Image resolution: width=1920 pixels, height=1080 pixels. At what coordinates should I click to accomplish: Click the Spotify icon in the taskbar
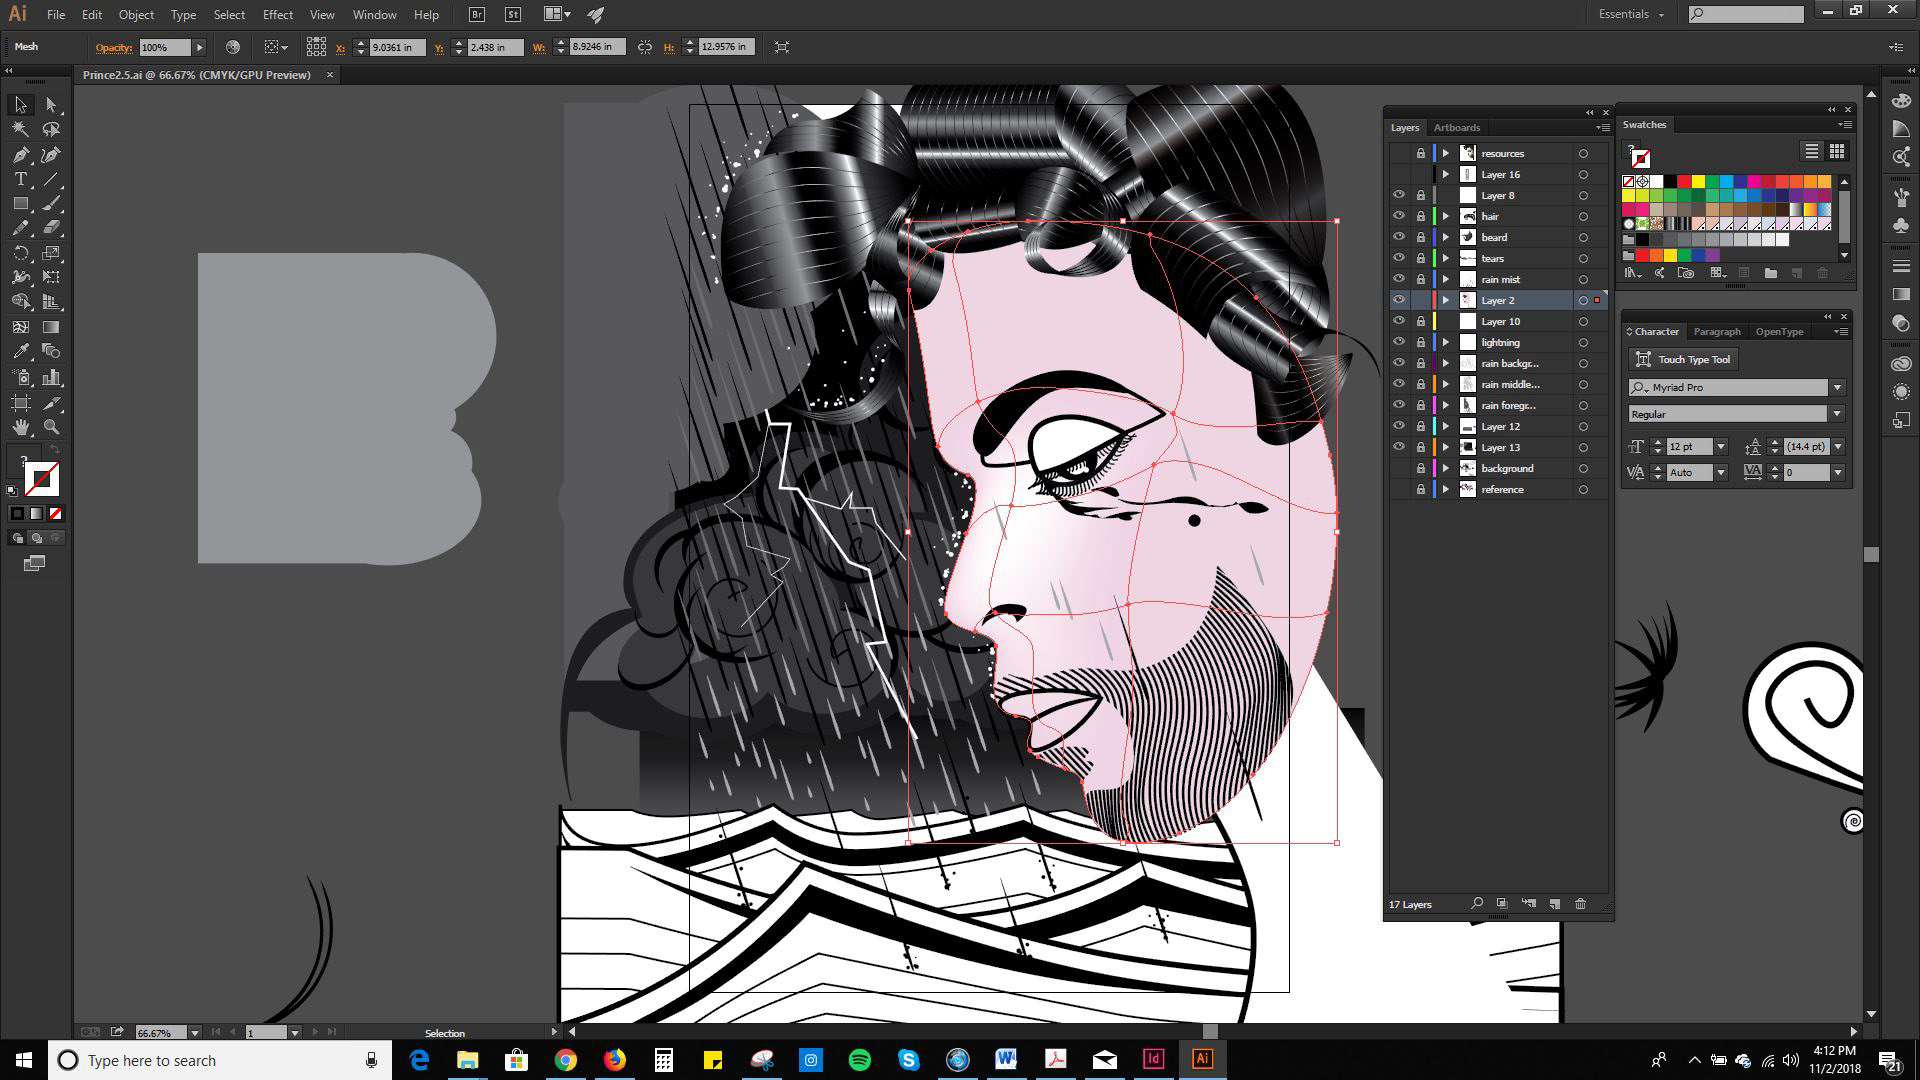[x=859, y=1060]
